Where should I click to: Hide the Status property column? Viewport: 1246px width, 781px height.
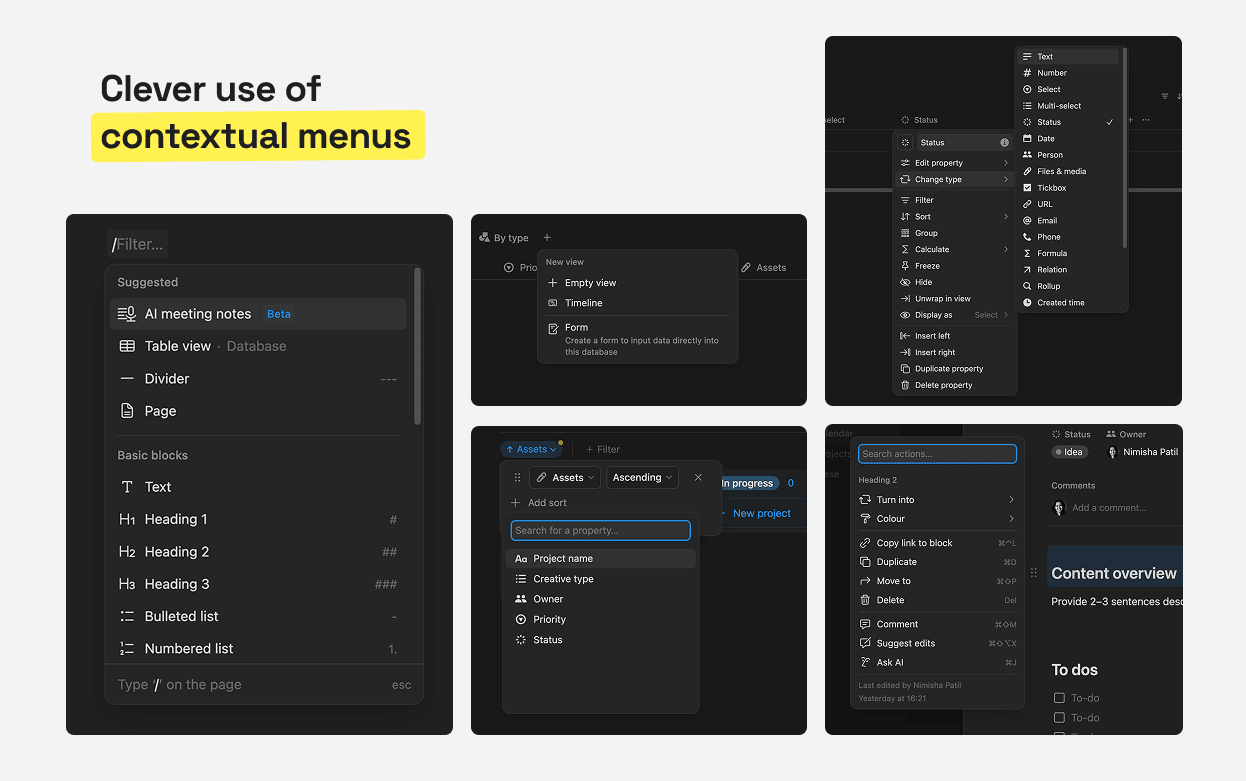[x=955, y=282]
